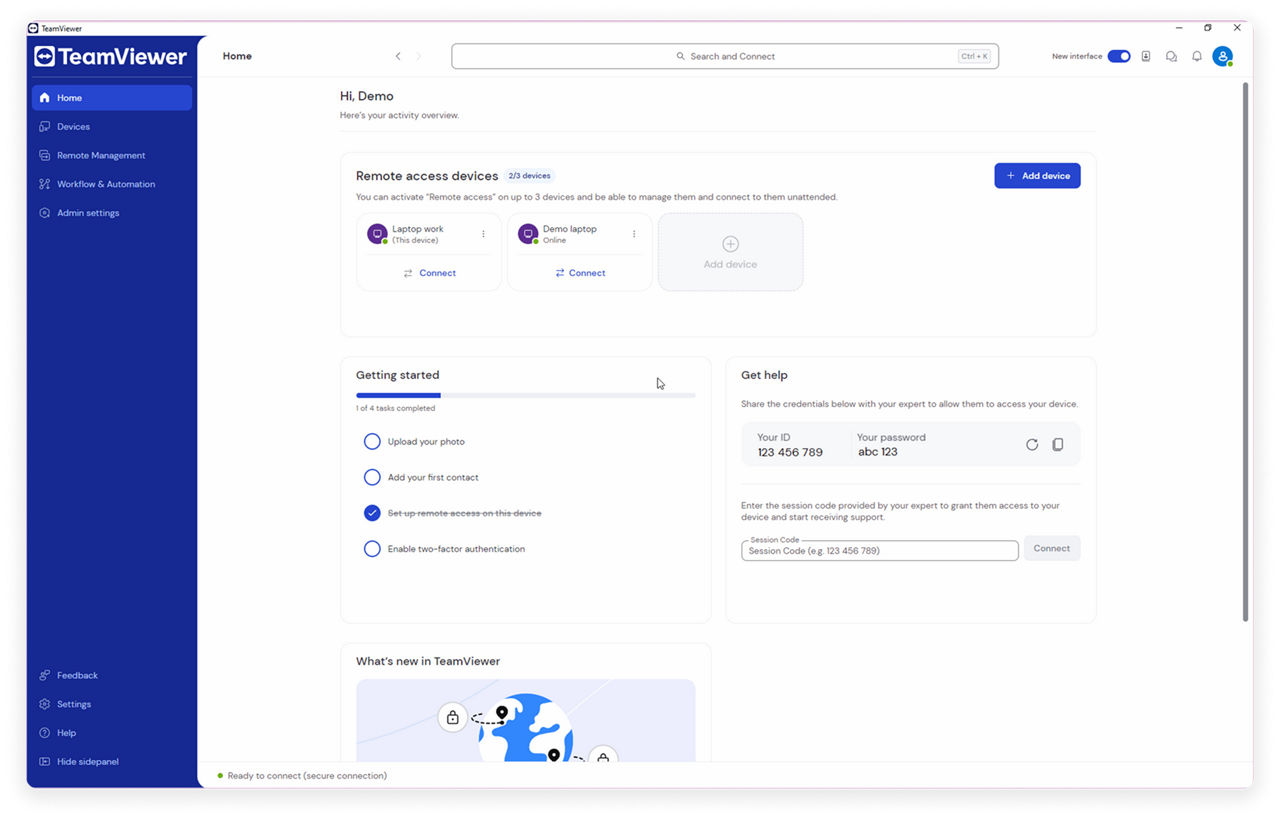The height and width of the screenshot is (820, 1280).
Task: Click 'Ready to connect (secure connection)' status
Action: 307,776
